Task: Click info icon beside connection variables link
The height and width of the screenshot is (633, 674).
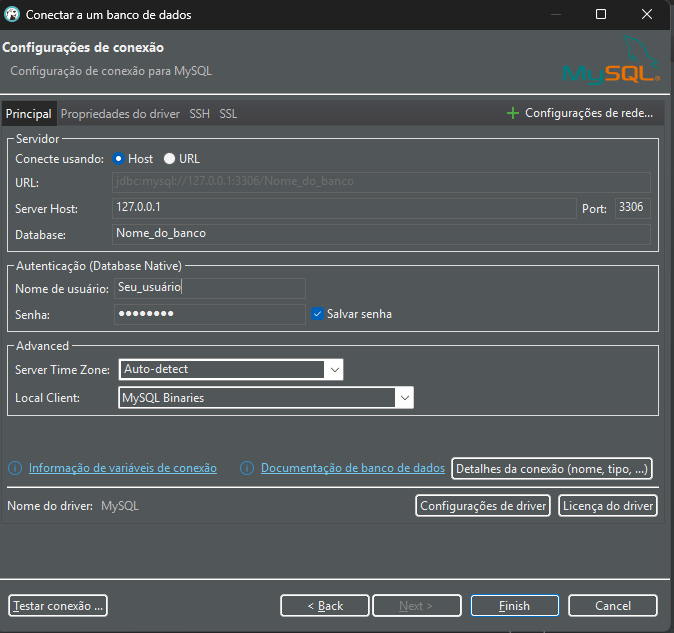Action: click(15, 468)
